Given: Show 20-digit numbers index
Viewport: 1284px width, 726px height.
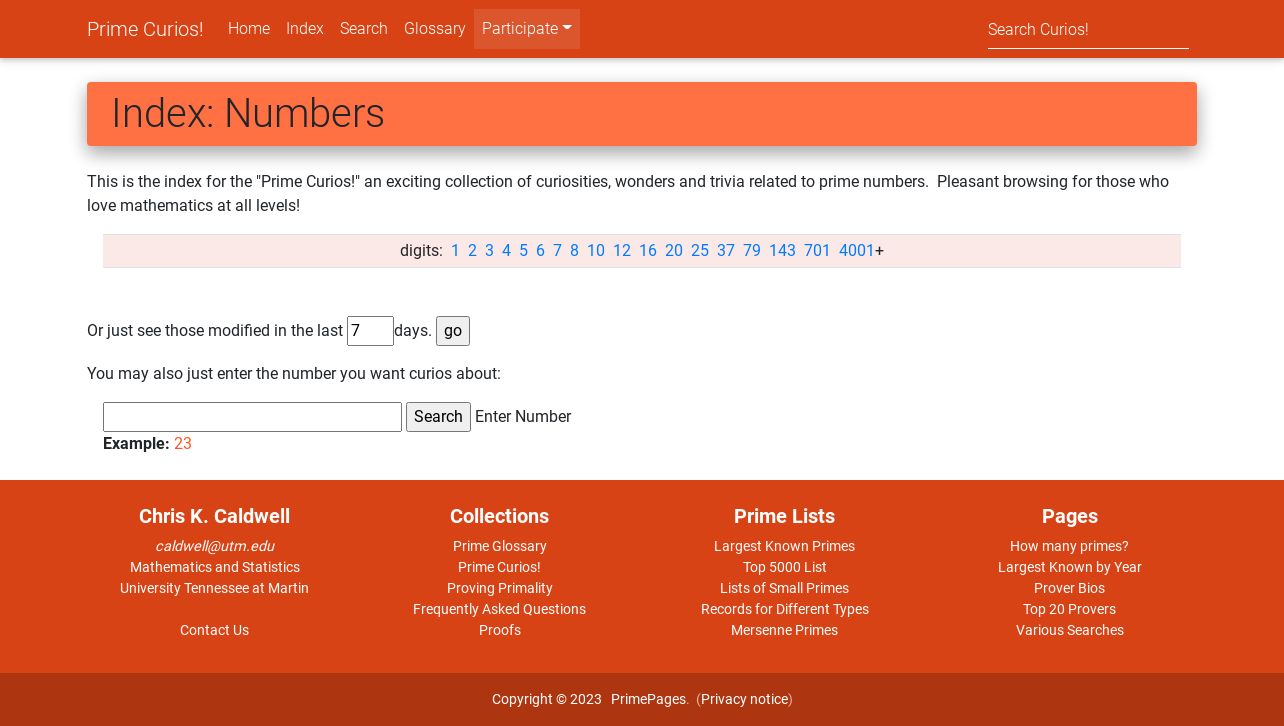Looking at the screenshot, I should click(x=674, y=251).
